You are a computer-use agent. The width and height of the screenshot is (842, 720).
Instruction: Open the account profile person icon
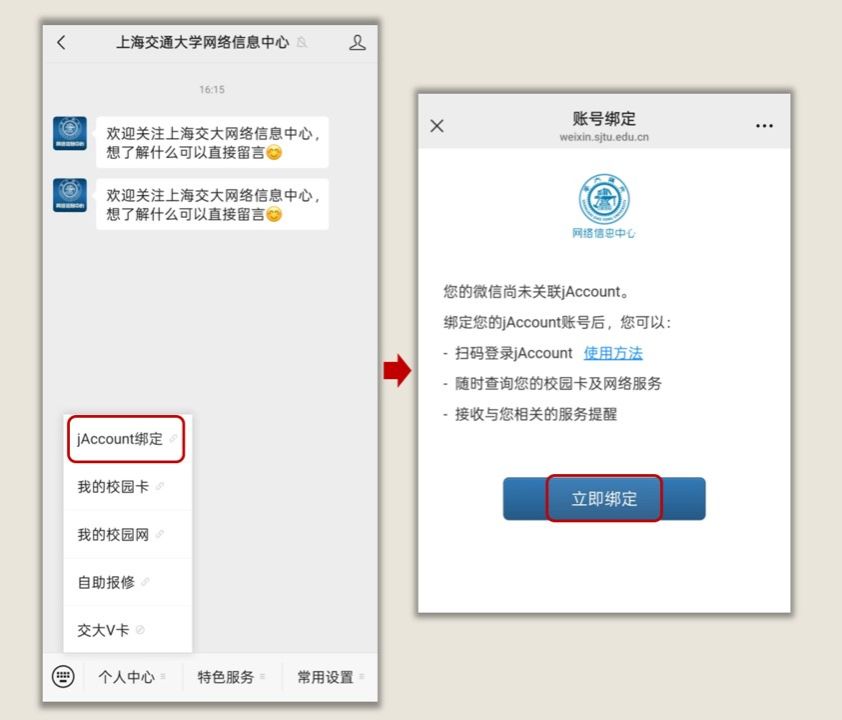coord(357,42)
